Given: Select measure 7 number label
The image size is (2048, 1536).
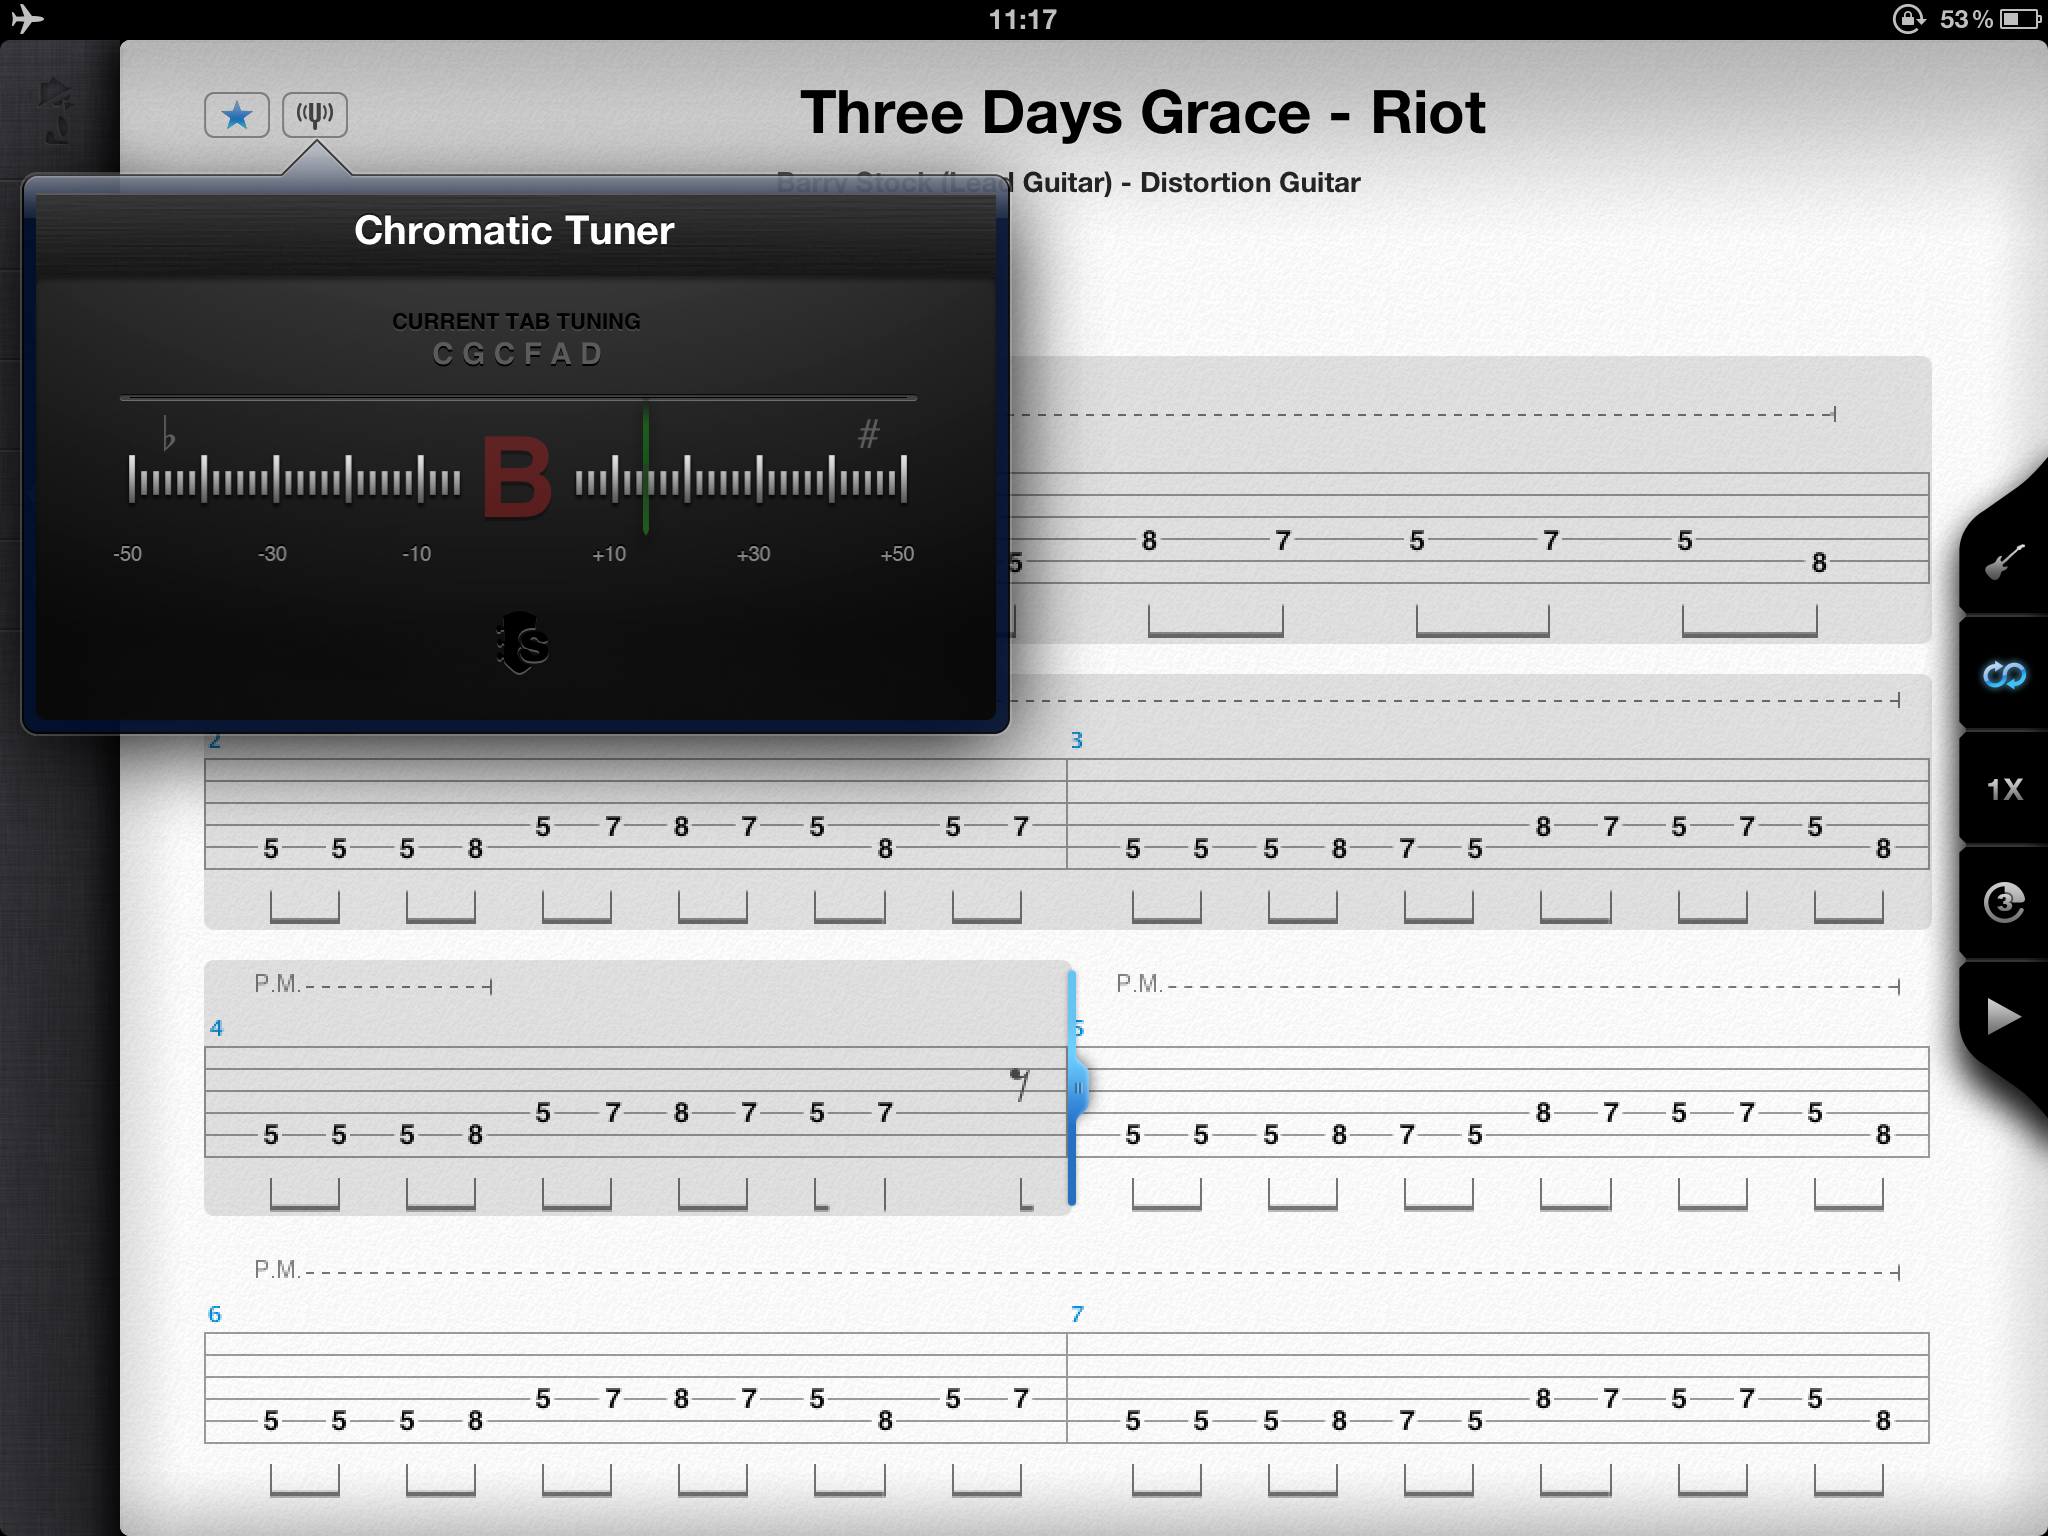Looking at the screenshot, I should point(1077,1314).
